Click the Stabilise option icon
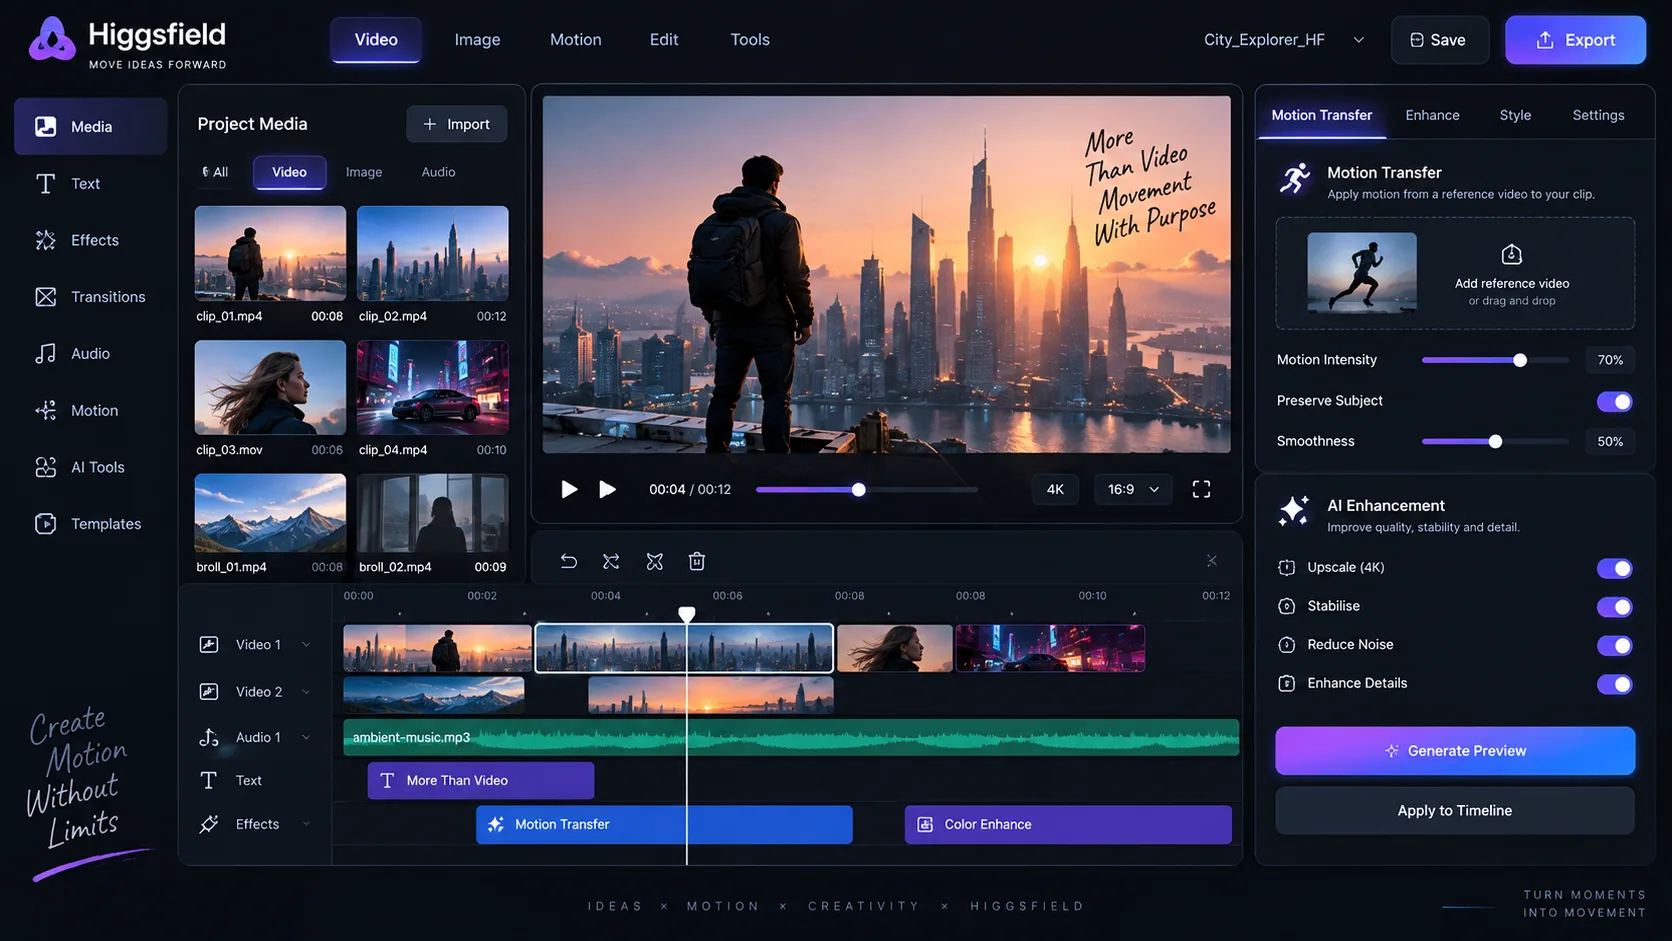Viewport: 1672px width, 941px height. (x=1287, y=606)
